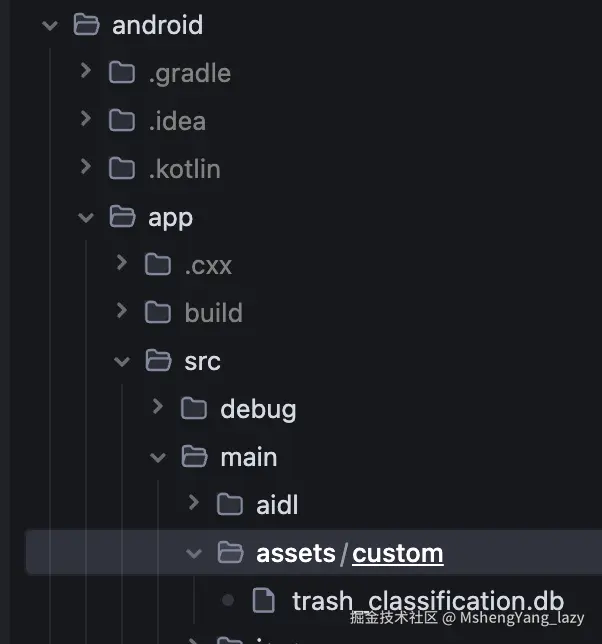This screenshot has height=644, width=602.
Task: Click the open app folder icon
Action: point(122,217)
